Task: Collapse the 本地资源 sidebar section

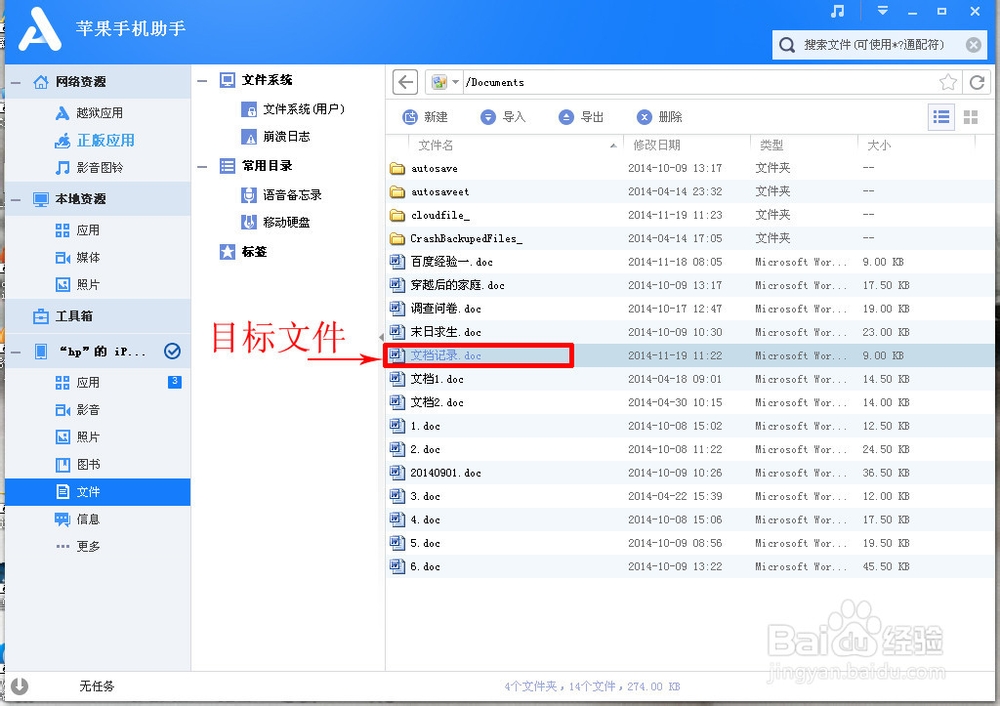Action: click(14, 198)
